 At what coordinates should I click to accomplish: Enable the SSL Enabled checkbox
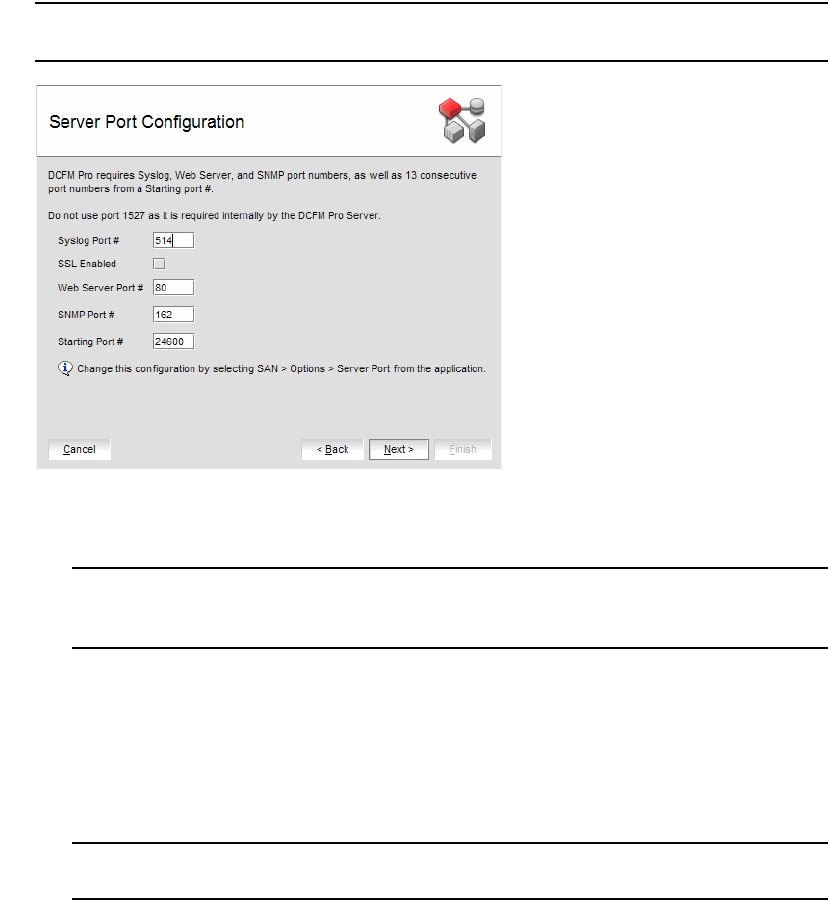tap(159, 264)
